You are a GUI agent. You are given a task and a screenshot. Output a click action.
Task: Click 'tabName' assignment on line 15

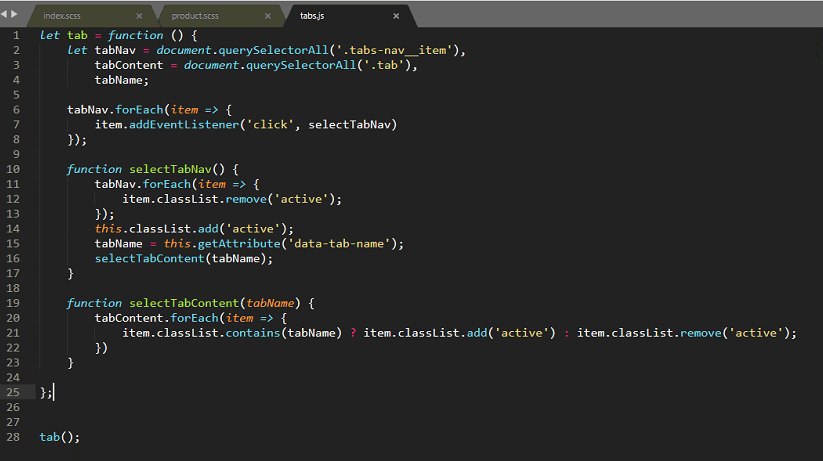pos(119,244)
